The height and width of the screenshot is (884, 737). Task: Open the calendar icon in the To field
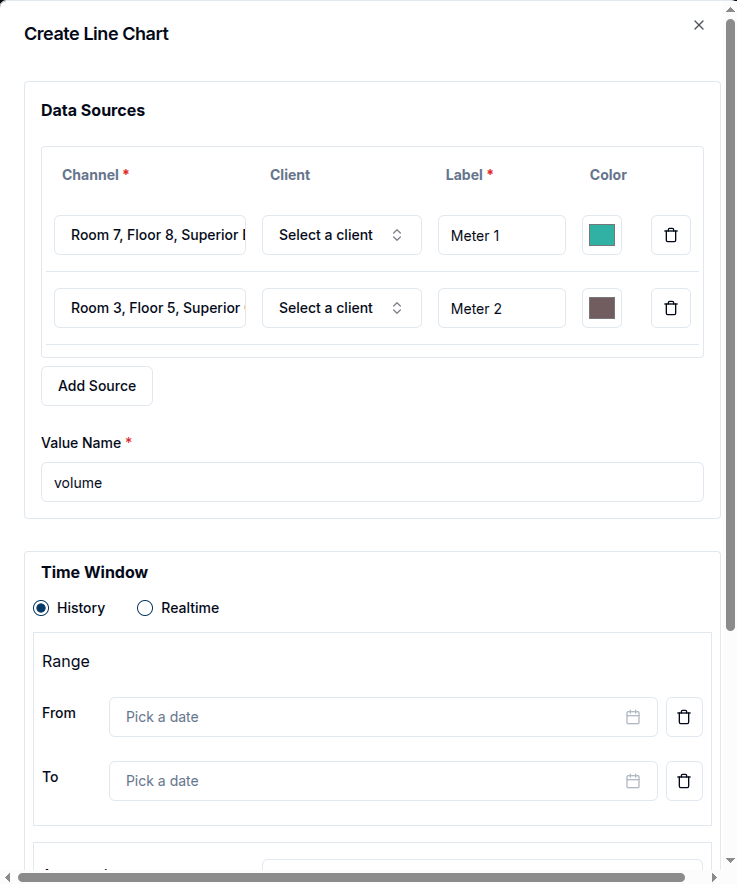coord(632,781)
